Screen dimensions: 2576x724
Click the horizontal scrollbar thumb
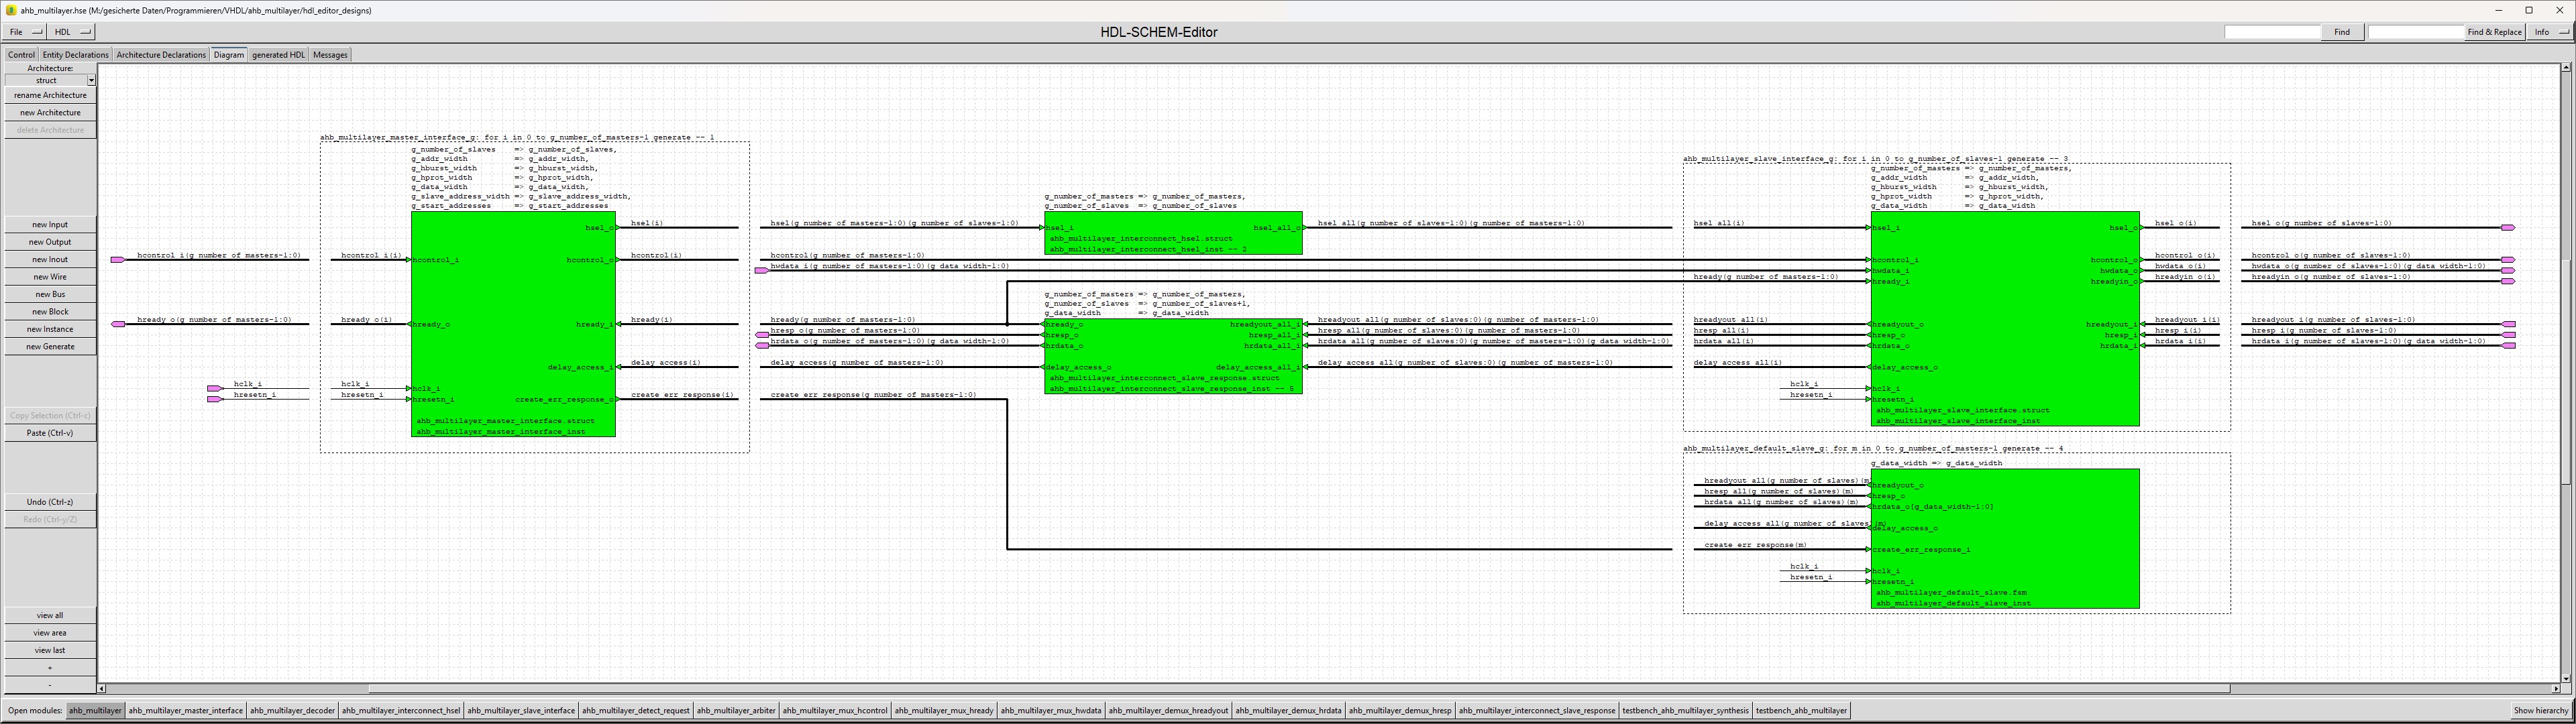coord(1300,688)
